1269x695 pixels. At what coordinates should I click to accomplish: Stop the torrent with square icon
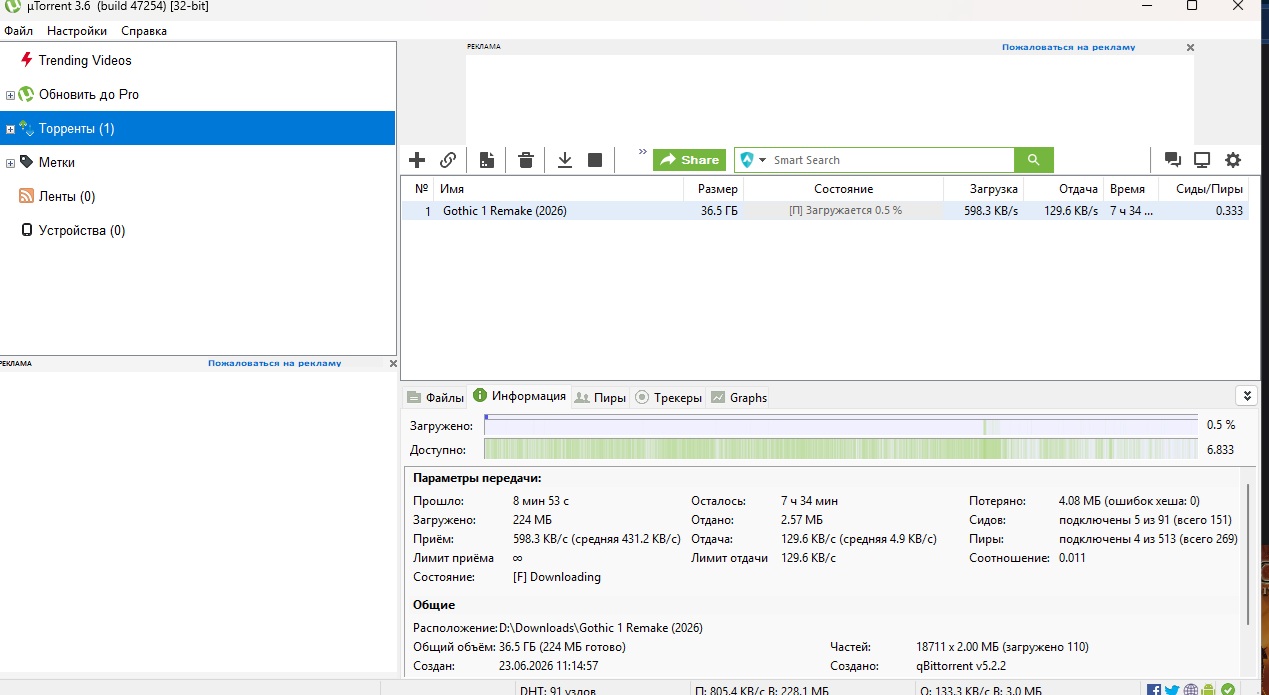pyautogui.click(x=595, y=160)
